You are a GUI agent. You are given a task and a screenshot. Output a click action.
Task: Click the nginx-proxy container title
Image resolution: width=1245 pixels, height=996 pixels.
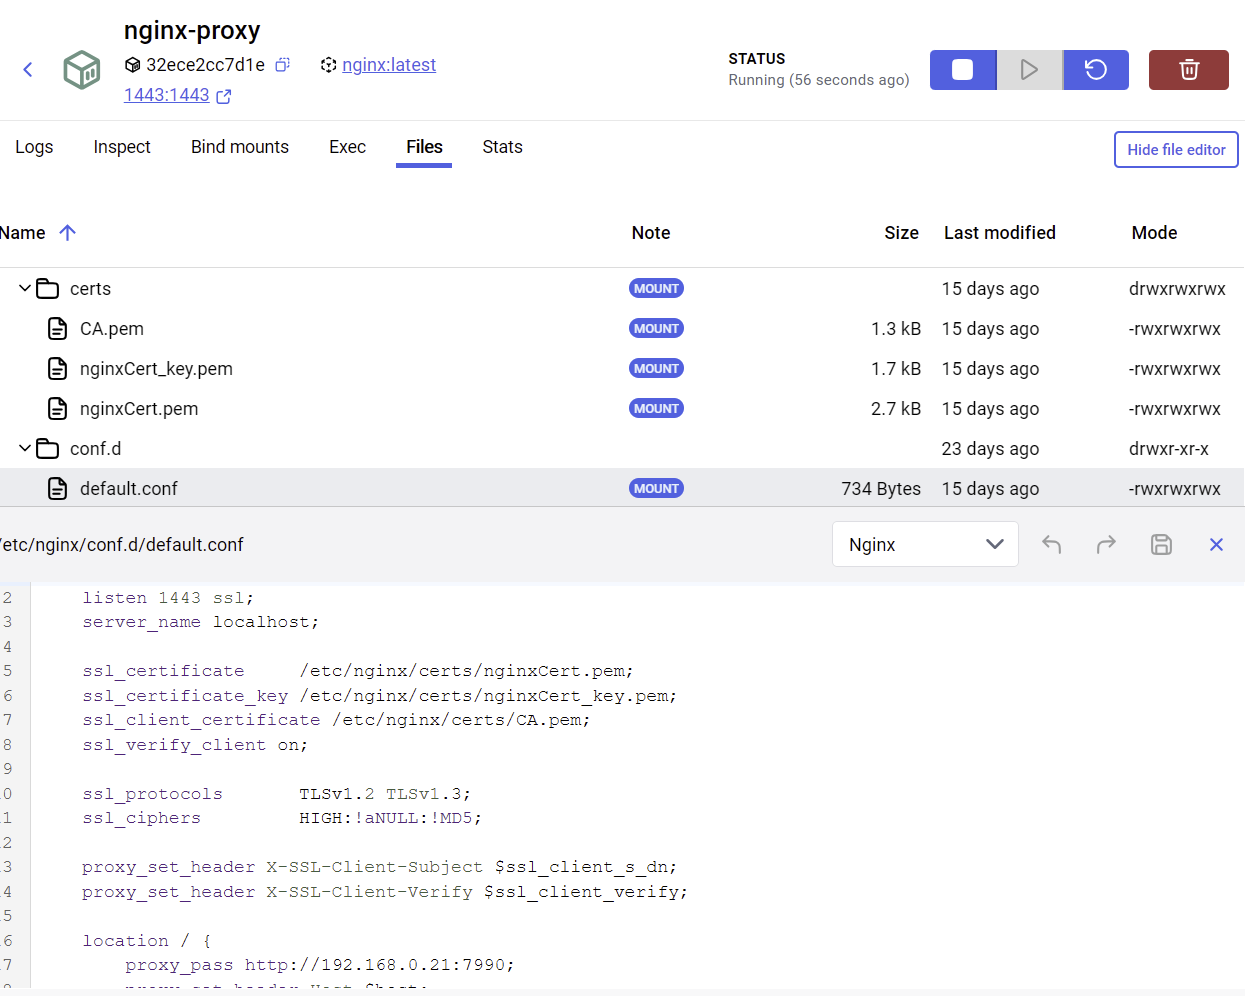pyautogui.click(x=192, y=31)
